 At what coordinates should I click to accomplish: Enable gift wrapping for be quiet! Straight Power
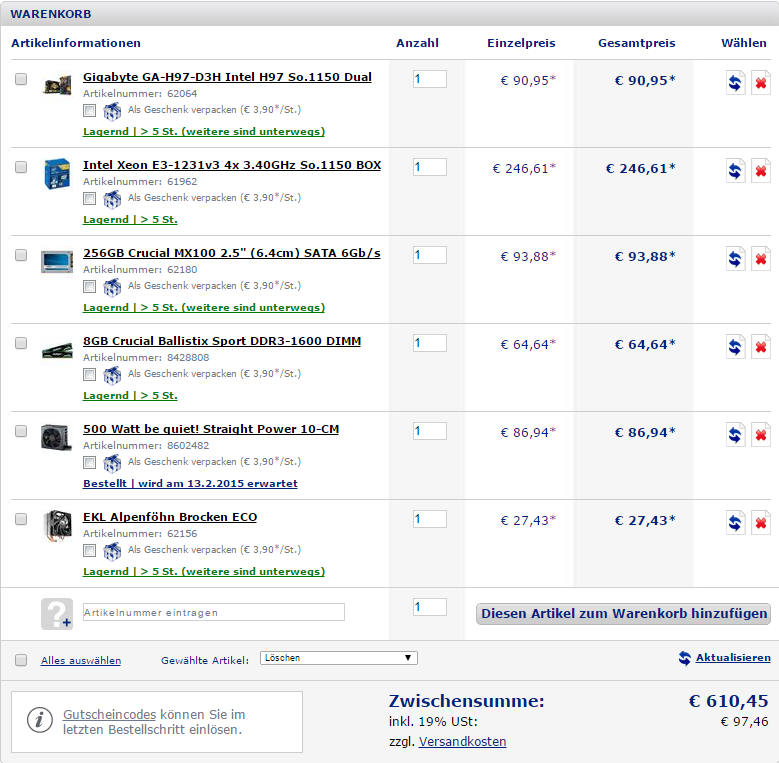click(89, 462)
